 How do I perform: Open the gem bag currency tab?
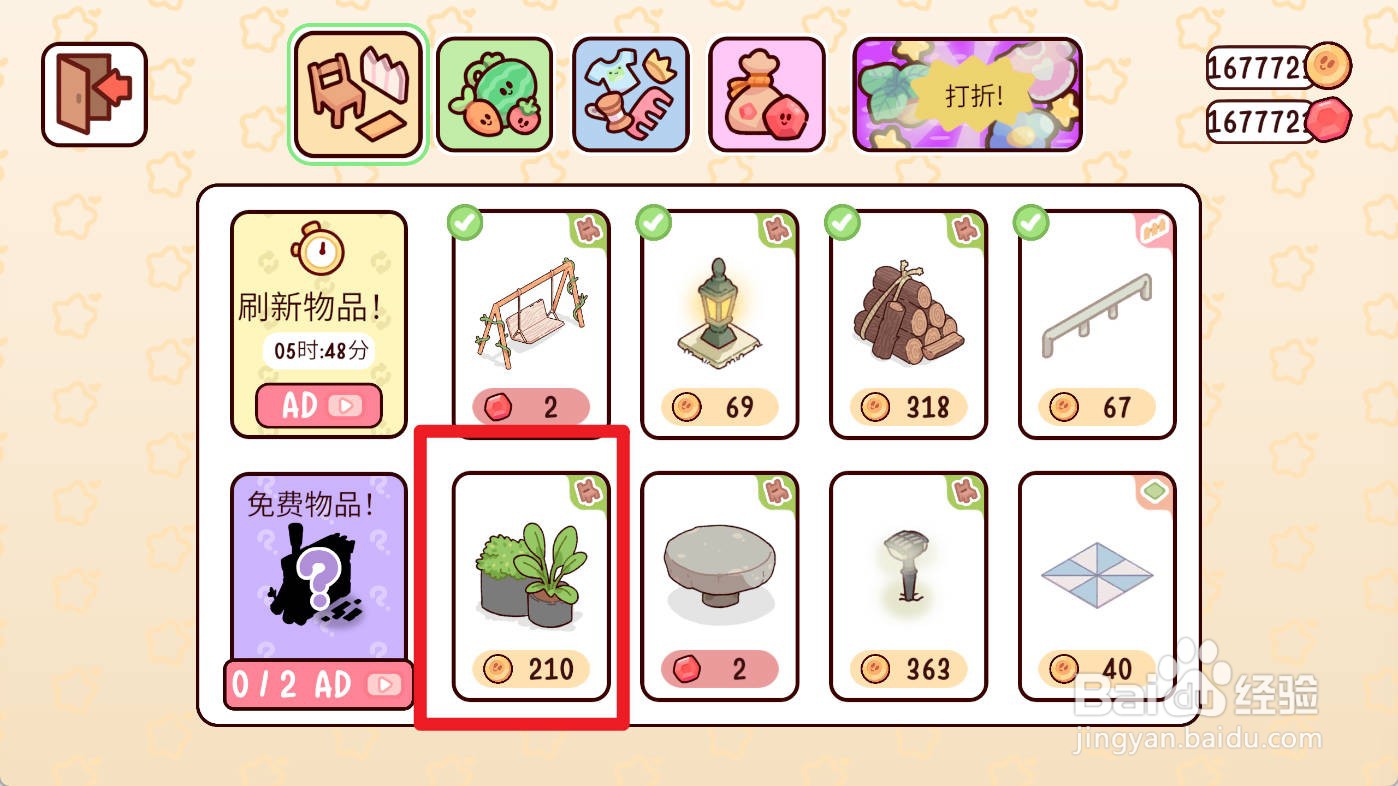[x=767, y=95]
